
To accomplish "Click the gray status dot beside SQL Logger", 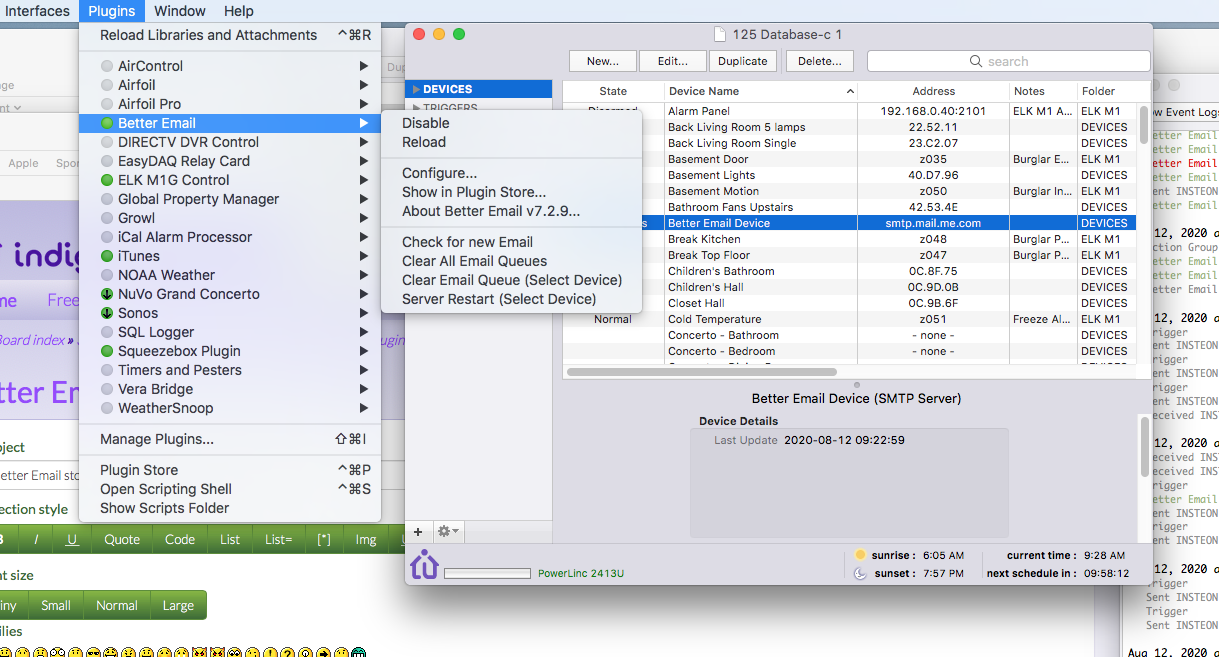I will tap(107, 332).
